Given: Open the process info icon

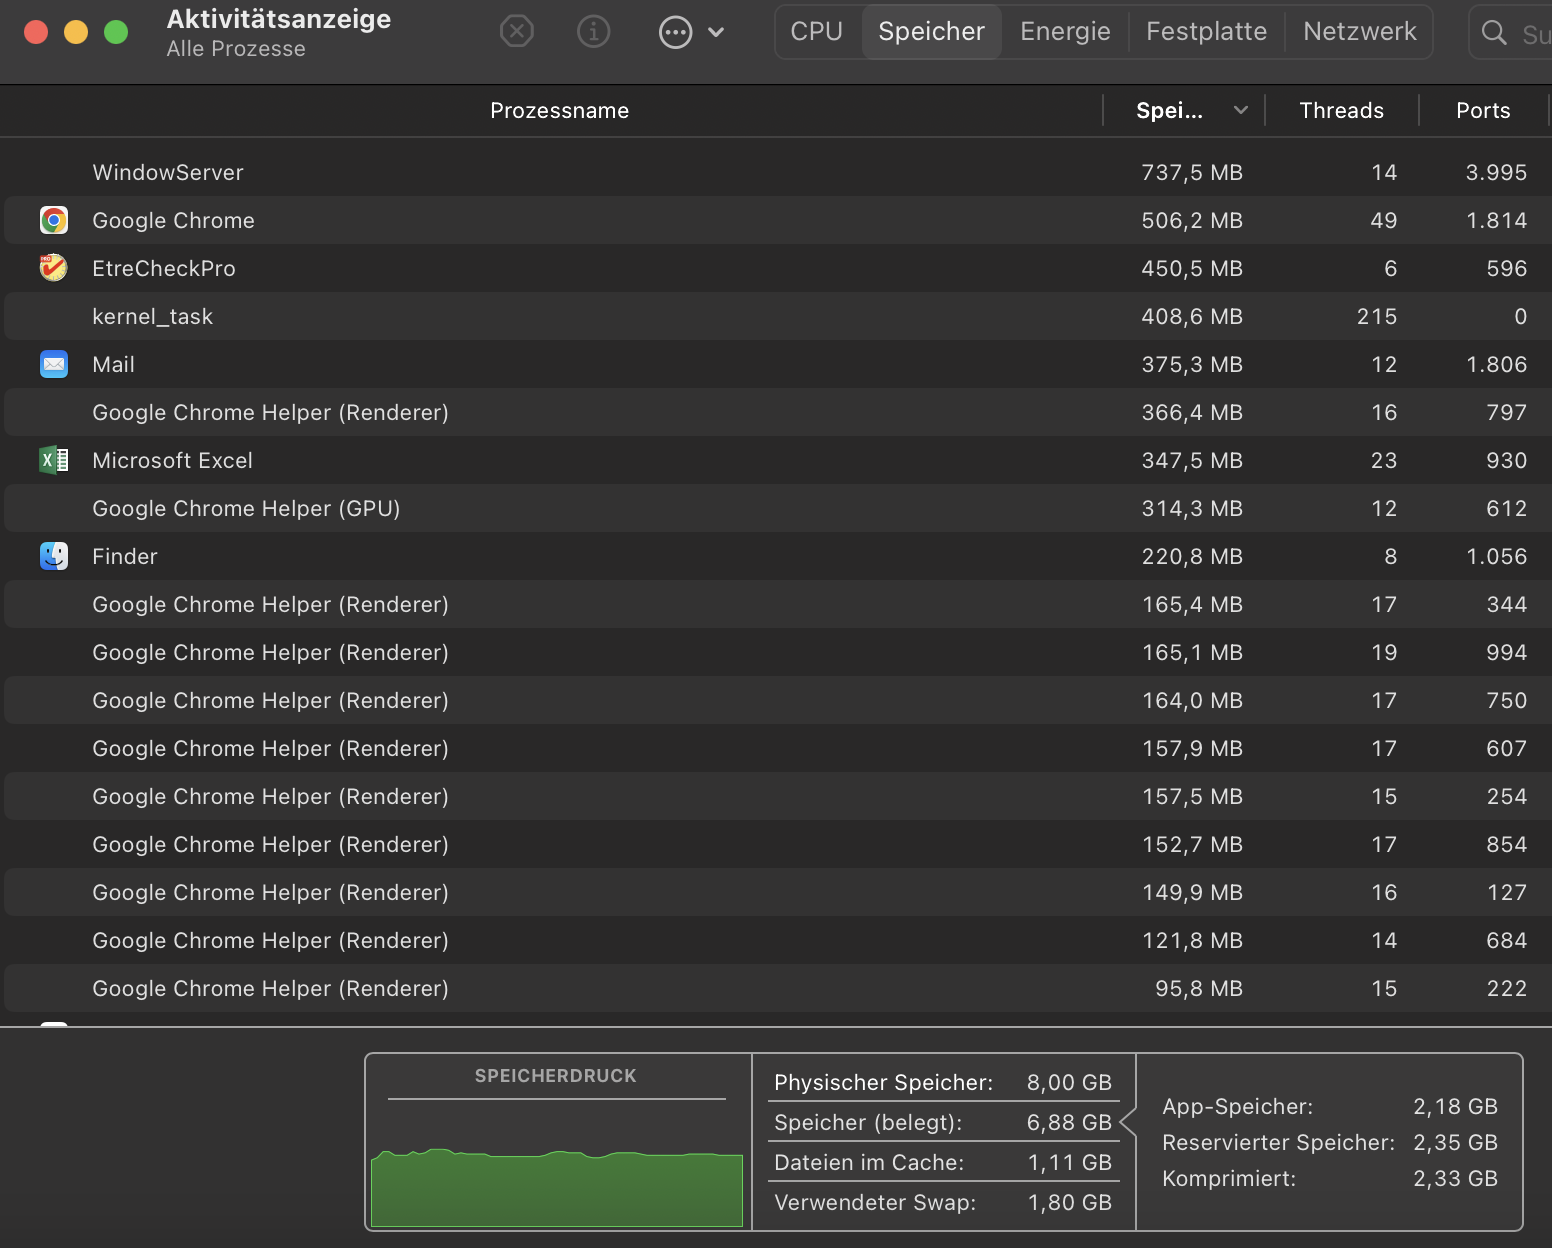Looking at the screenshot, I should pos(593,32).
